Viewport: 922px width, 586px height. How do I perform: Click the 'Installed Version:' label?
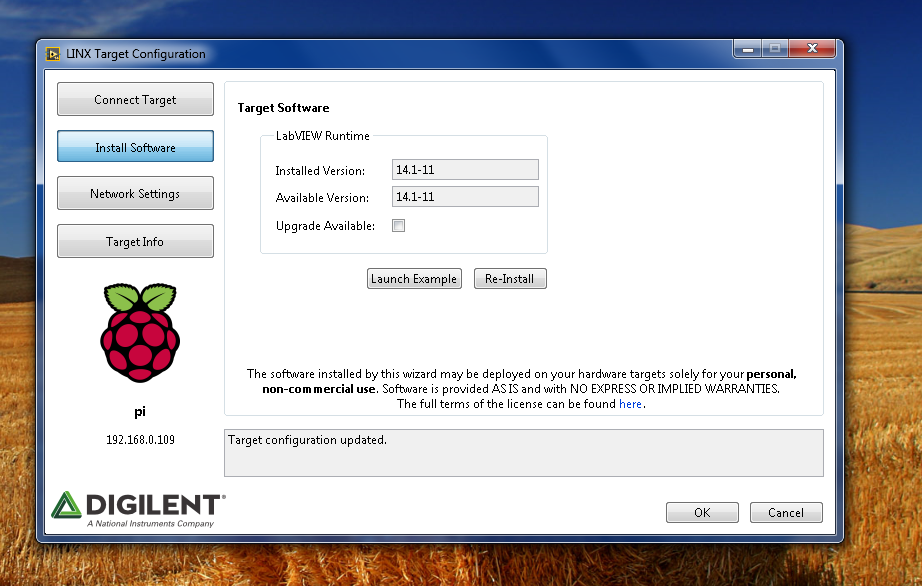(320, 170)
